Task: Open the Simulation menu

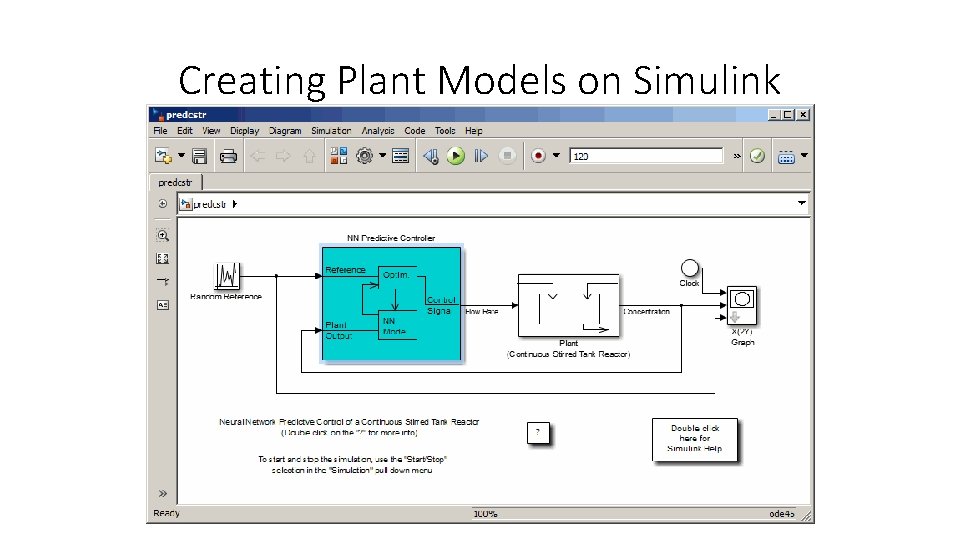Action: [331, 130]
